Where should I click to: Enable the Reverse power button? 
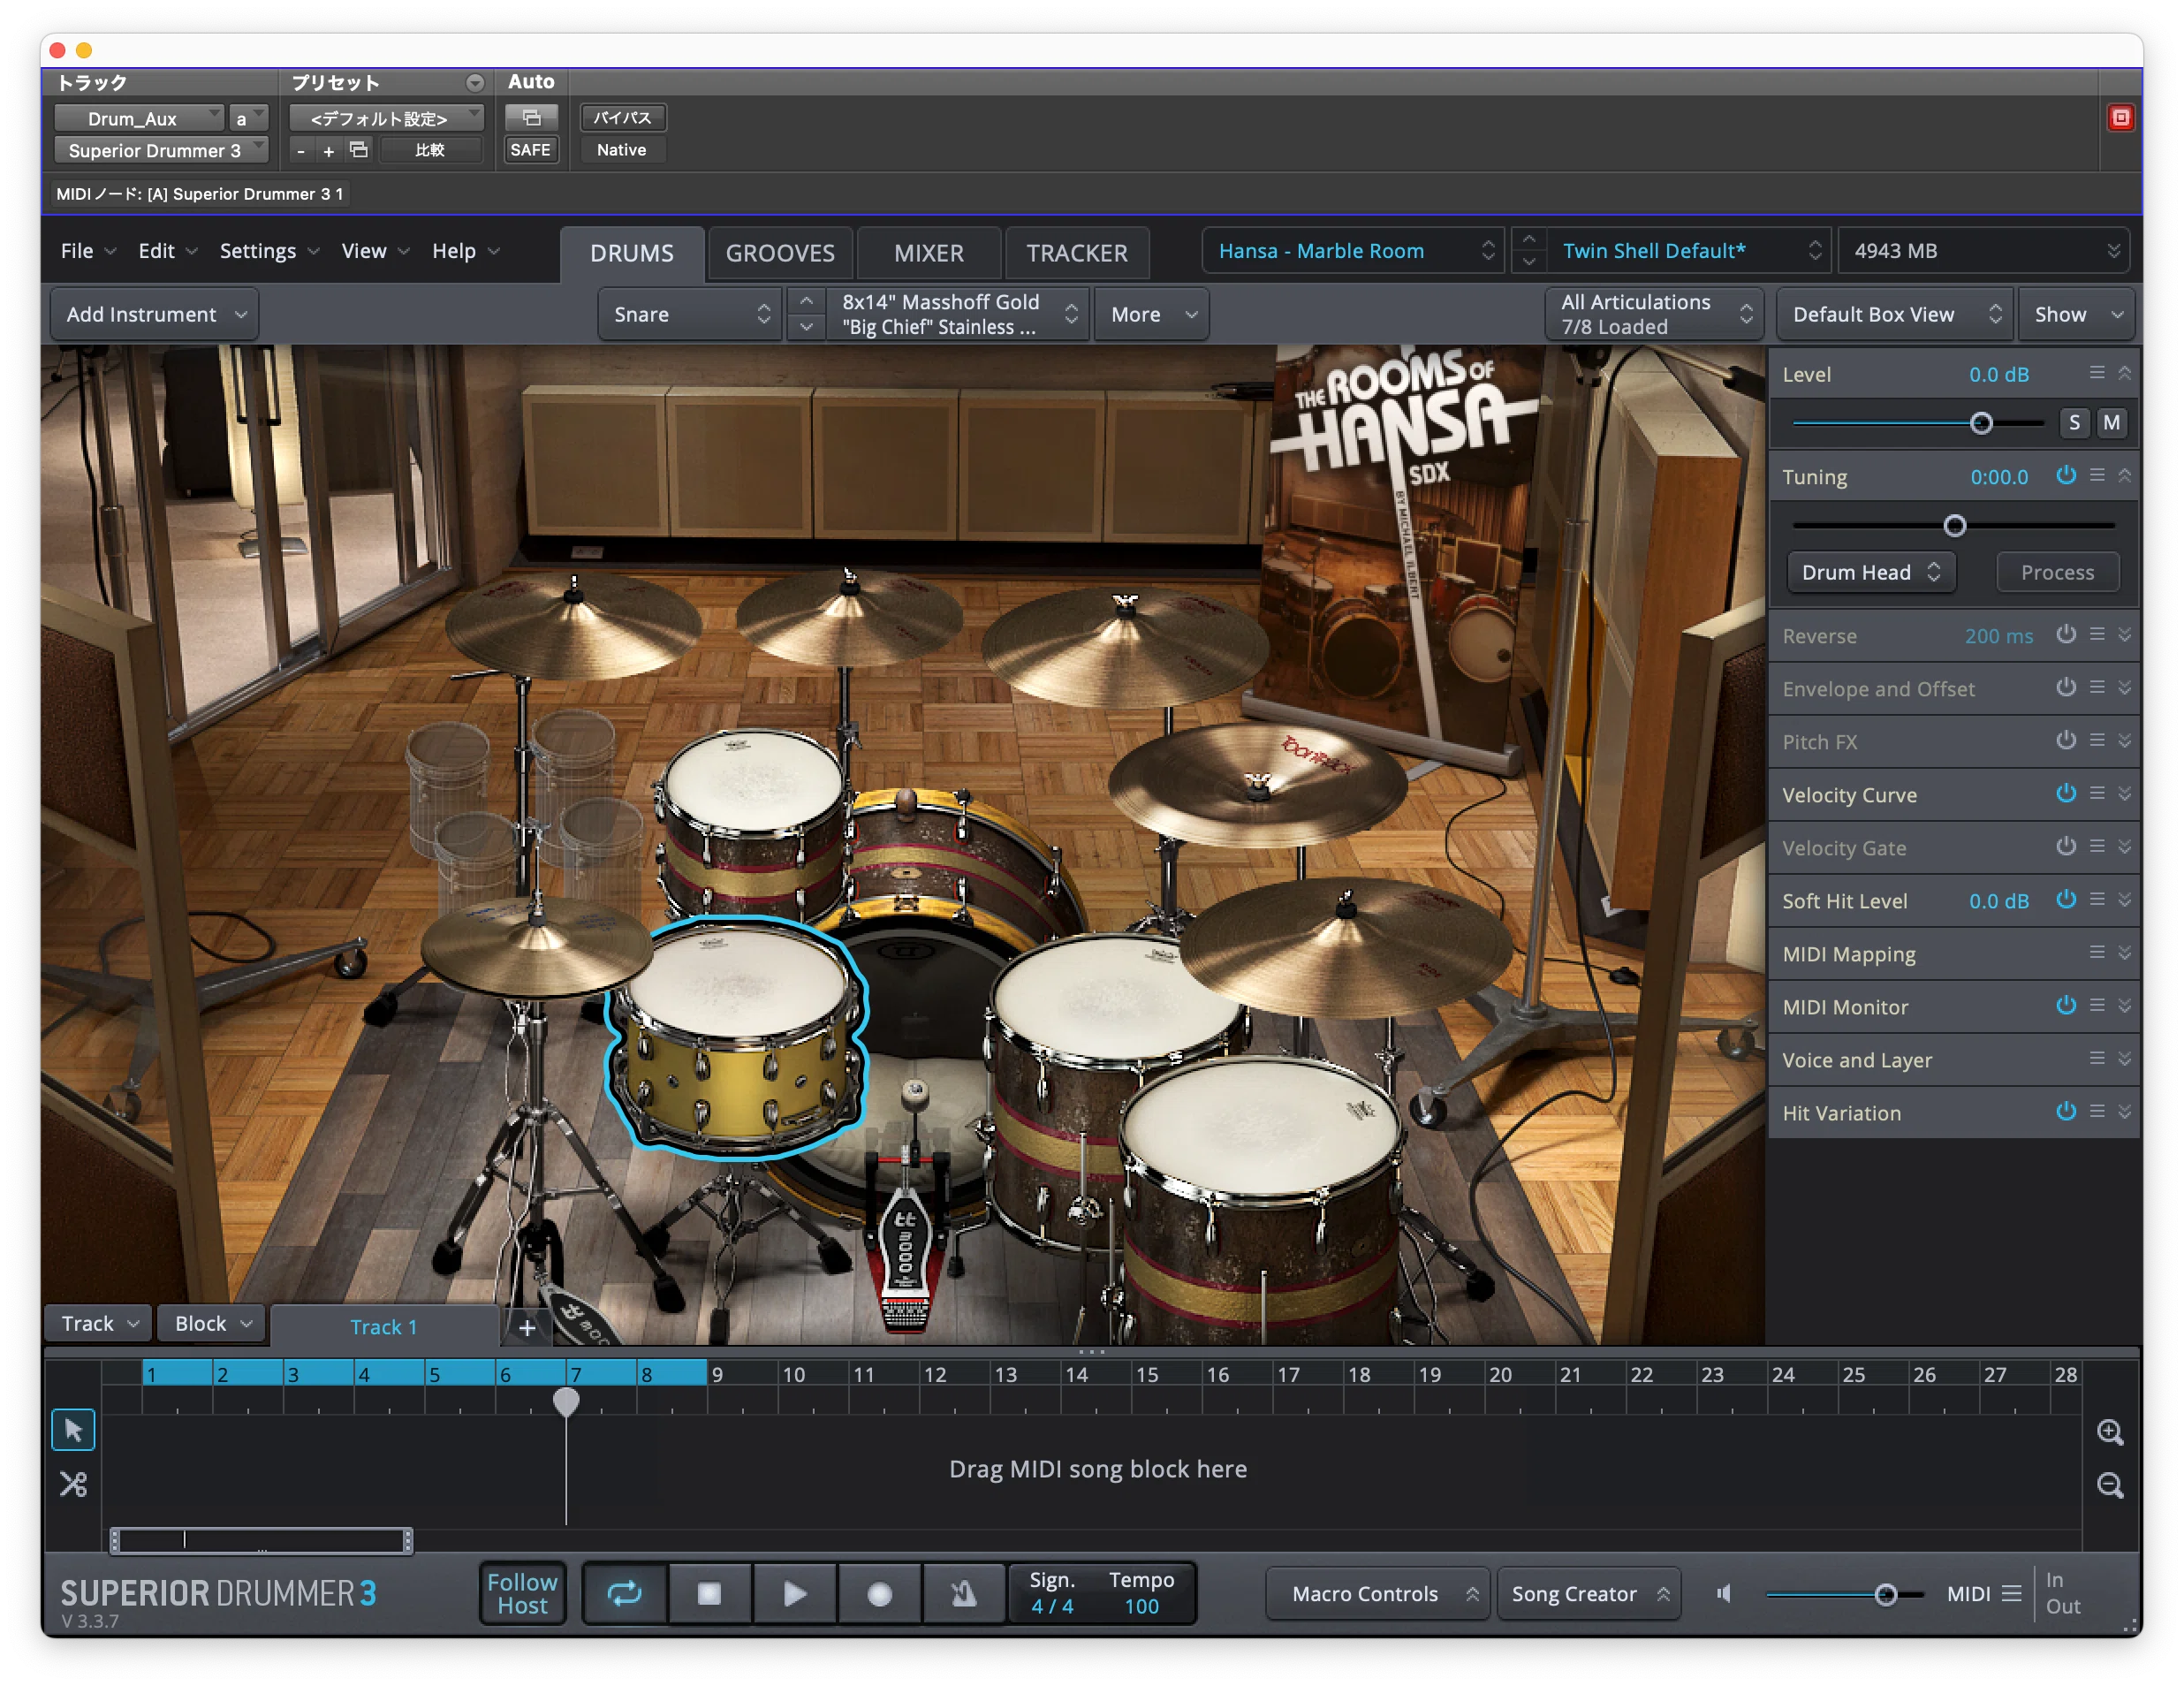pos(2065,635)
